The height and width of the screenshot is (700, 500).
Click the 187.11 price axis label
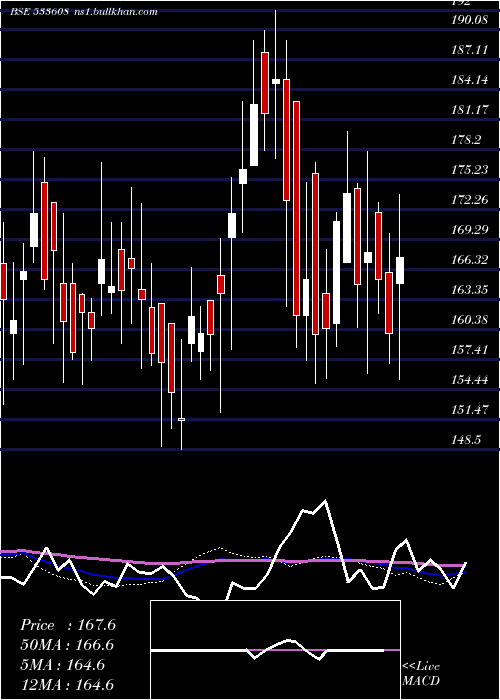(470, 50)
